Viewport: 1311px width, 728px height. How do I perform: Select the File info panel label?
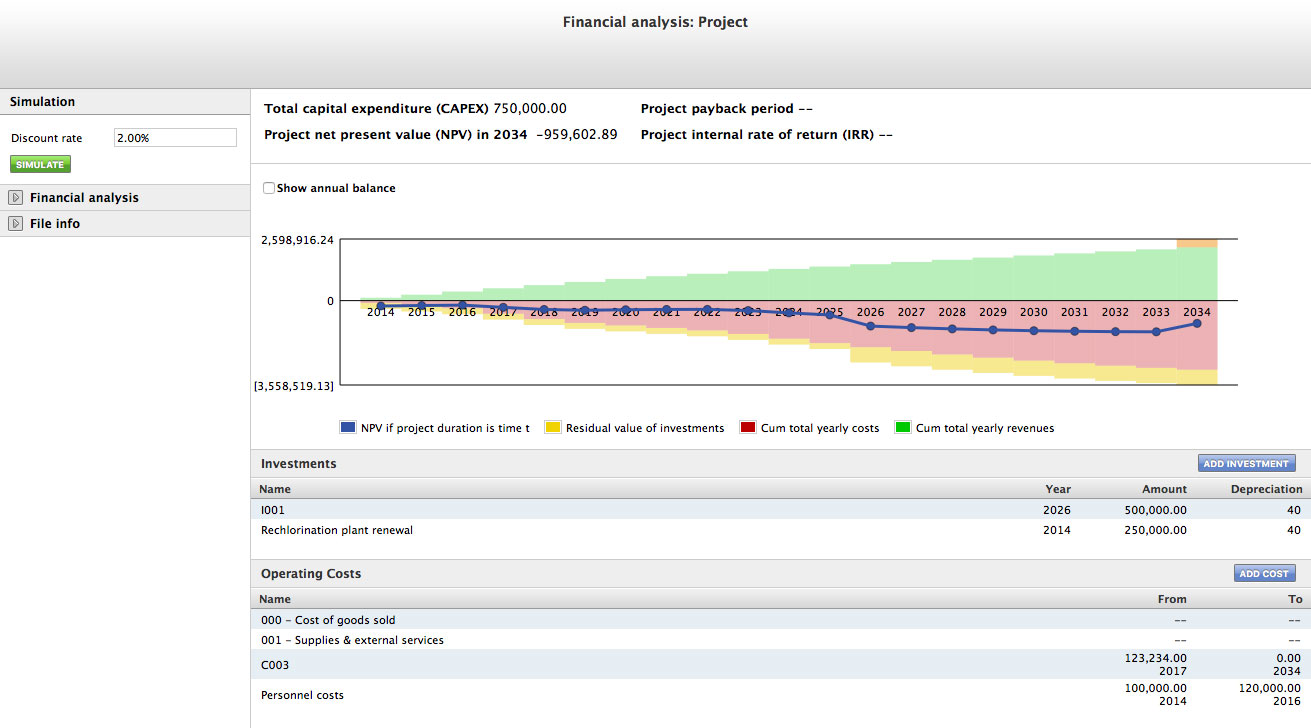[x=55, y=224]
